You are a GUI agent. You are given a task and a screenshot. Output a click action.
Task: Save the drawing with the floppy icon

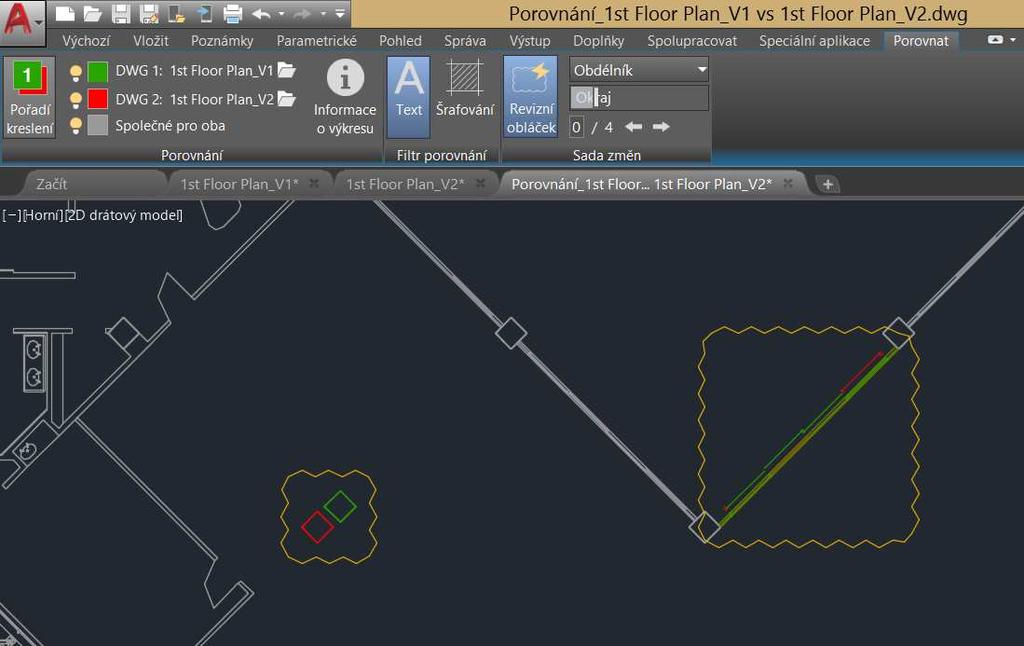(121, 14)
